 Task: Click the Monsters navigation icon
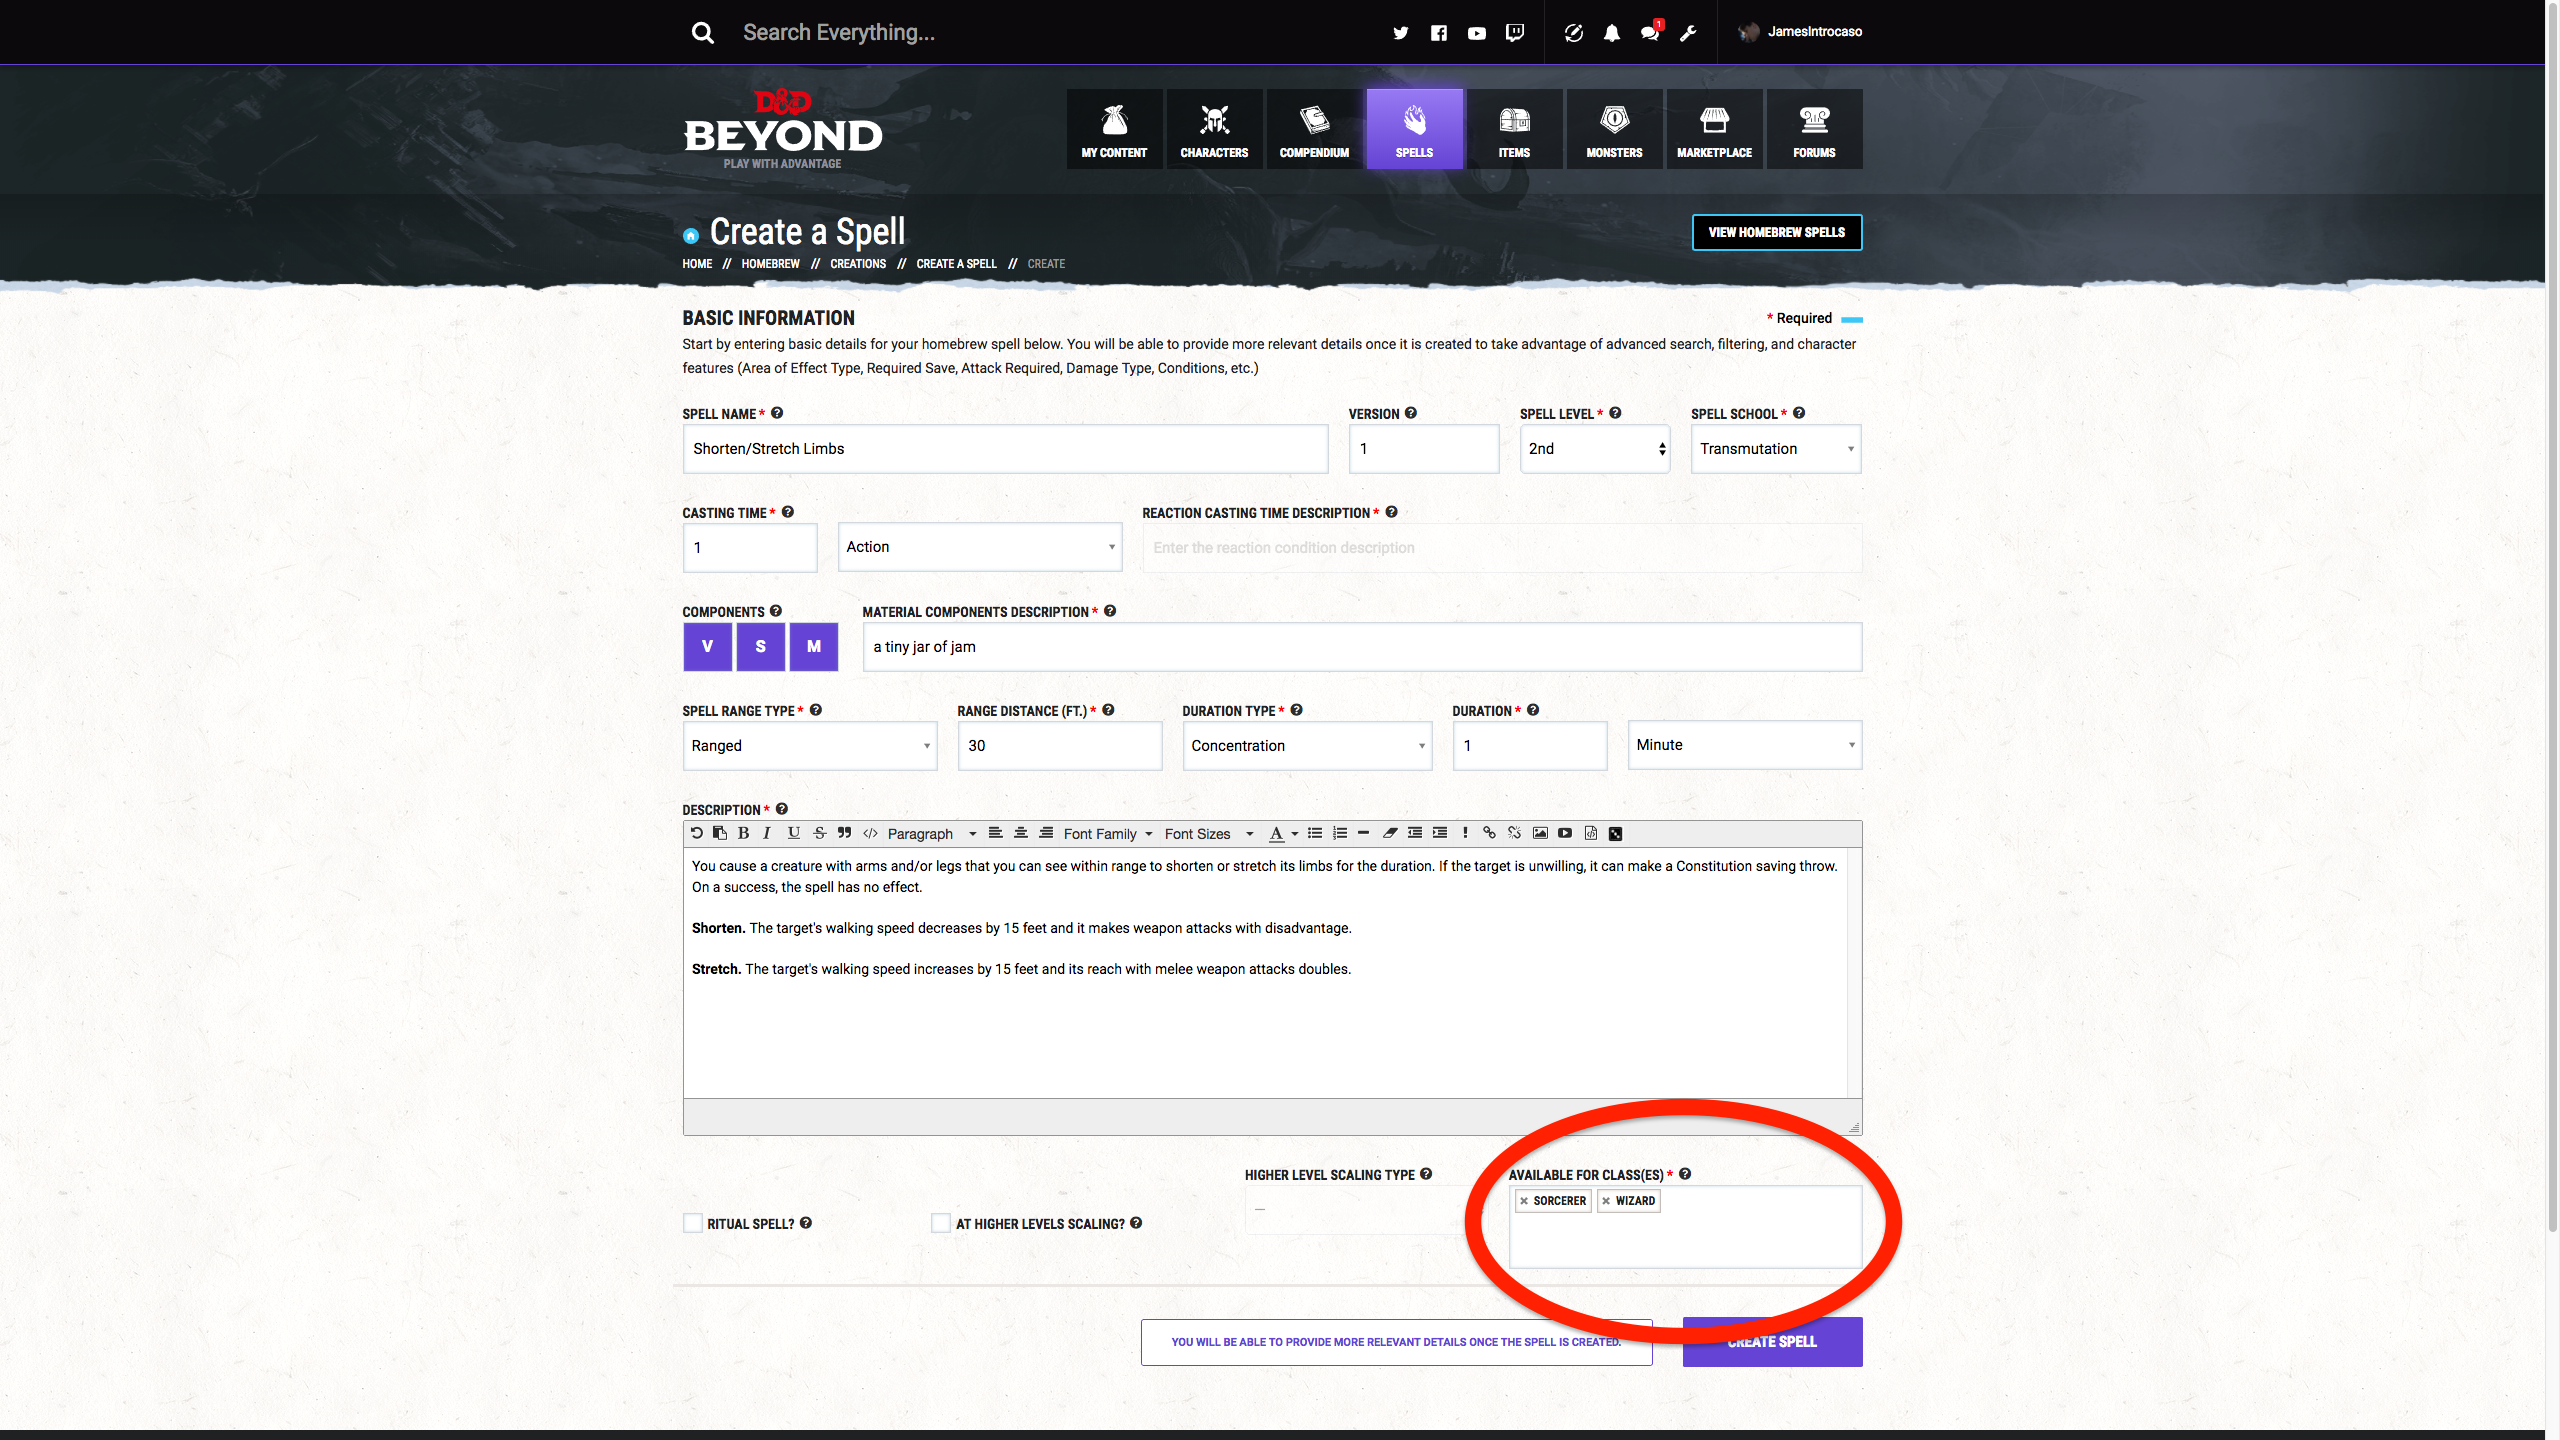click(1611, 128)
